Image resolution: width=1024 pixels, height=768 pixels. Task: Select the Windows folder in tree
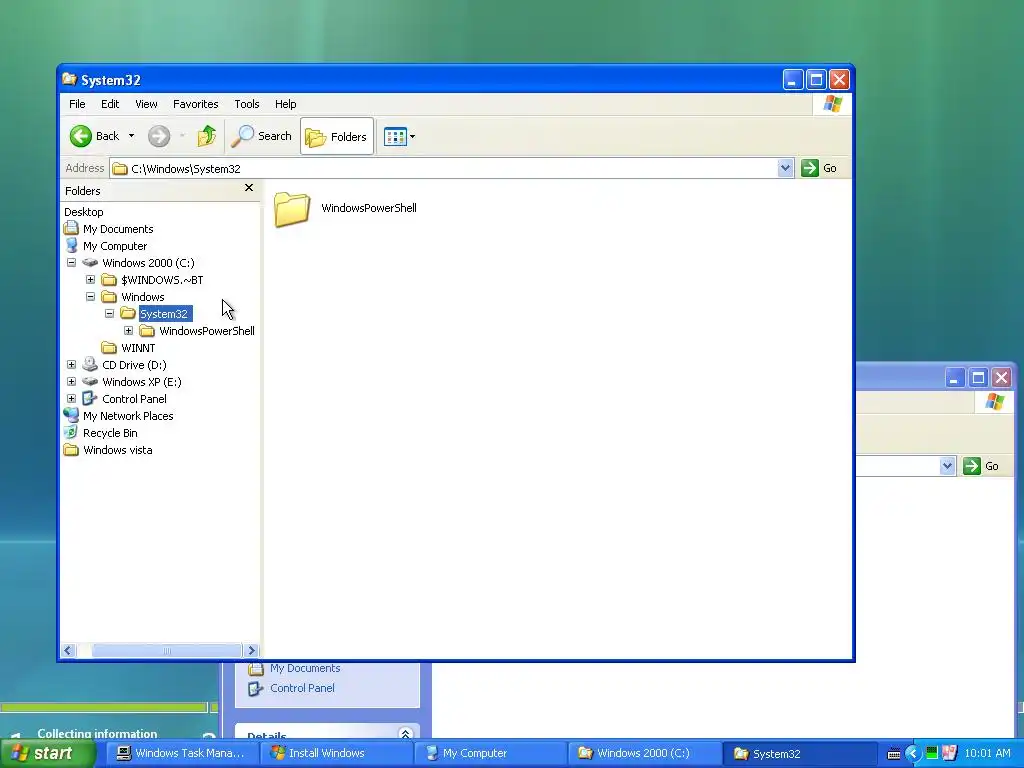[x=142, y=296]
